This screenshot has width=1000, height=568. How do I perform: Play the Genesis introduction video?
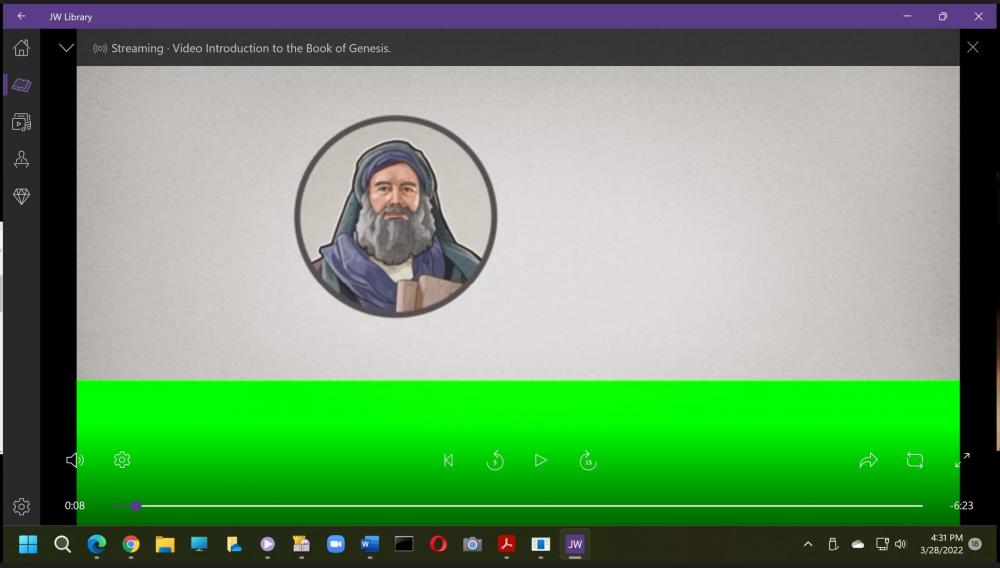click(x=540, y=460)
